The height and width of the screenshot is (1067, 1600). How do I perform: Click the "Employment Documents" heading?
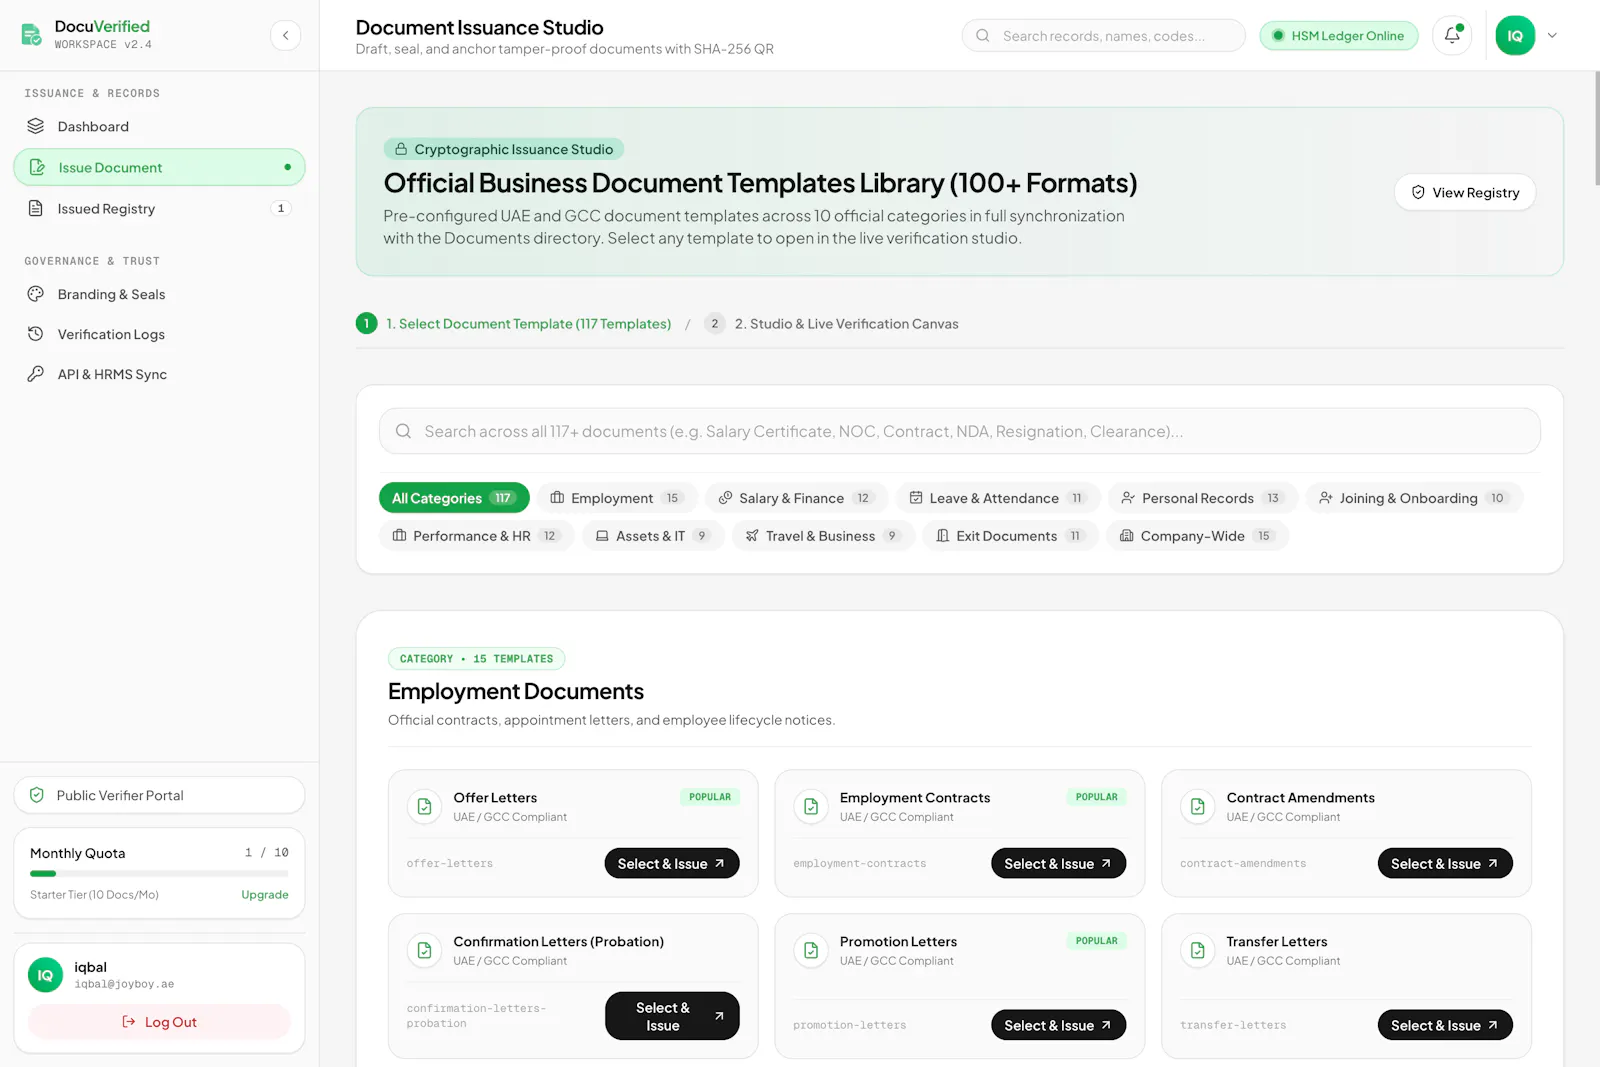[516, 691]
